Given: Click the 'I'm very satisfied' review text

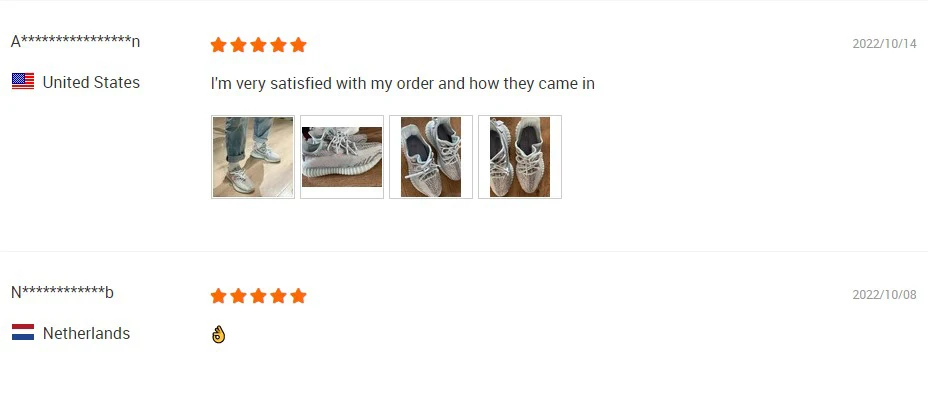Looking at the screenshot, I should pyautogui.click(x=402, y=83).
